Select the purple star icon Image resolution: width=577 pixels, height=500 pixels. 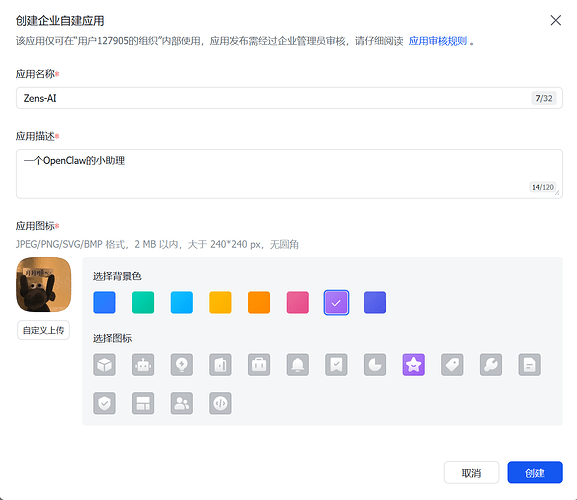pyautogui.click(x=414, y=365)
